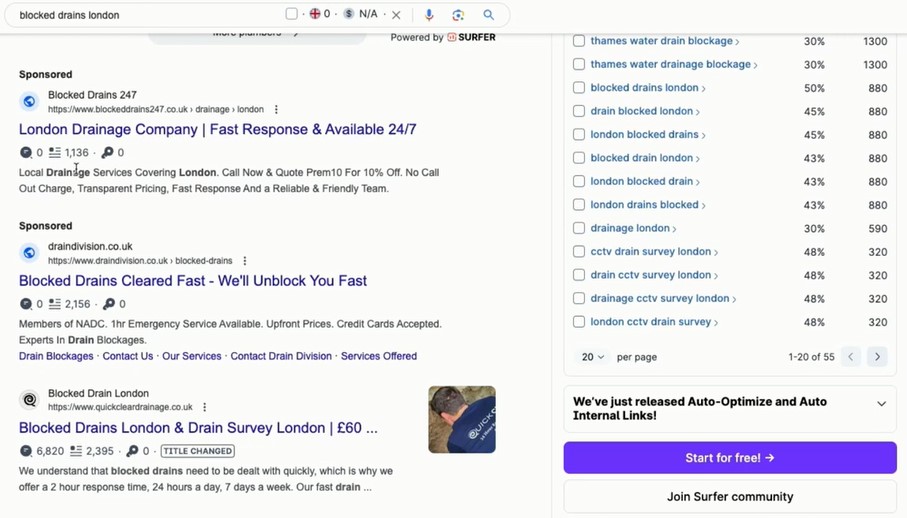Go to previous page of keywords

tap(850, 357)
